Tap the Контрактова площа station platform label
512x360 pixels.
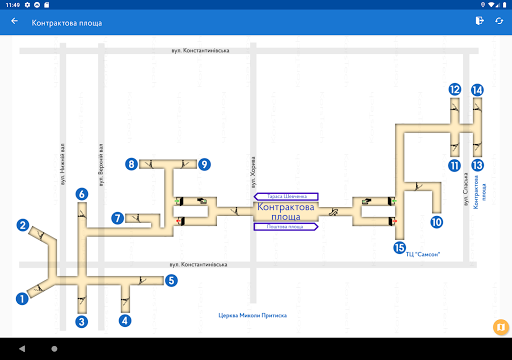tap(286, 212)
